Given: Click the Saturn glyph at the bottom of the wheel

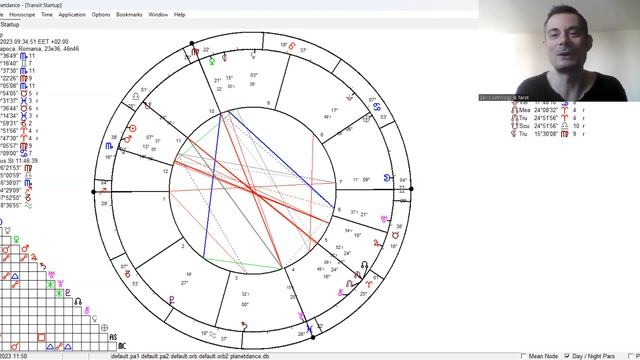Looking at the screenshot, I should (244, 325).
